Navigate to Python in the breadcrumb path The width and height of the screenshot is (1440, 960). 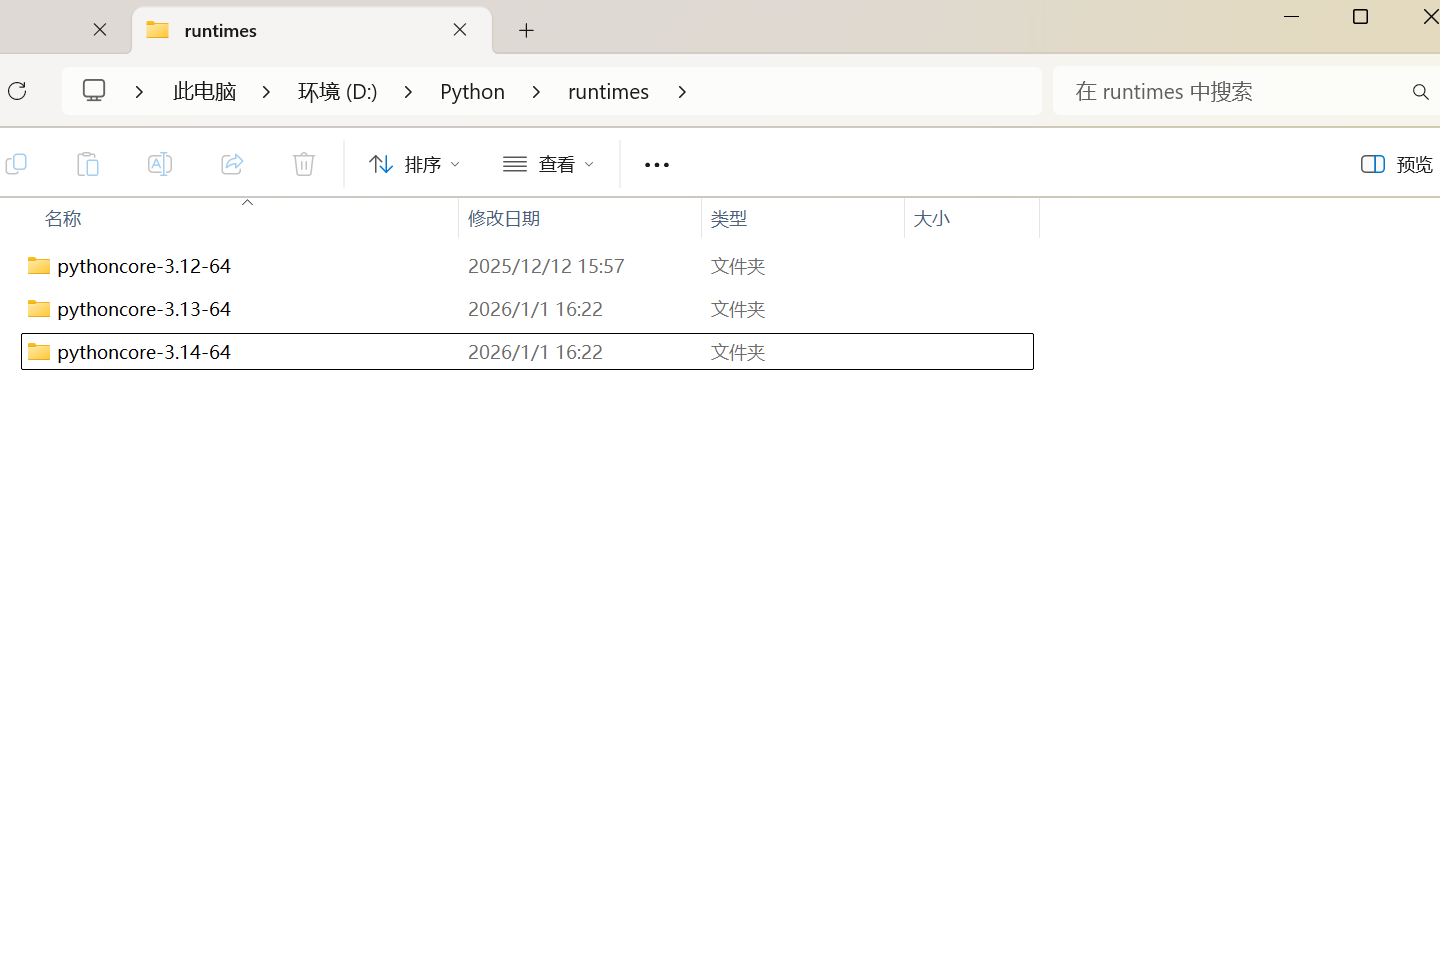click(471, 91)
